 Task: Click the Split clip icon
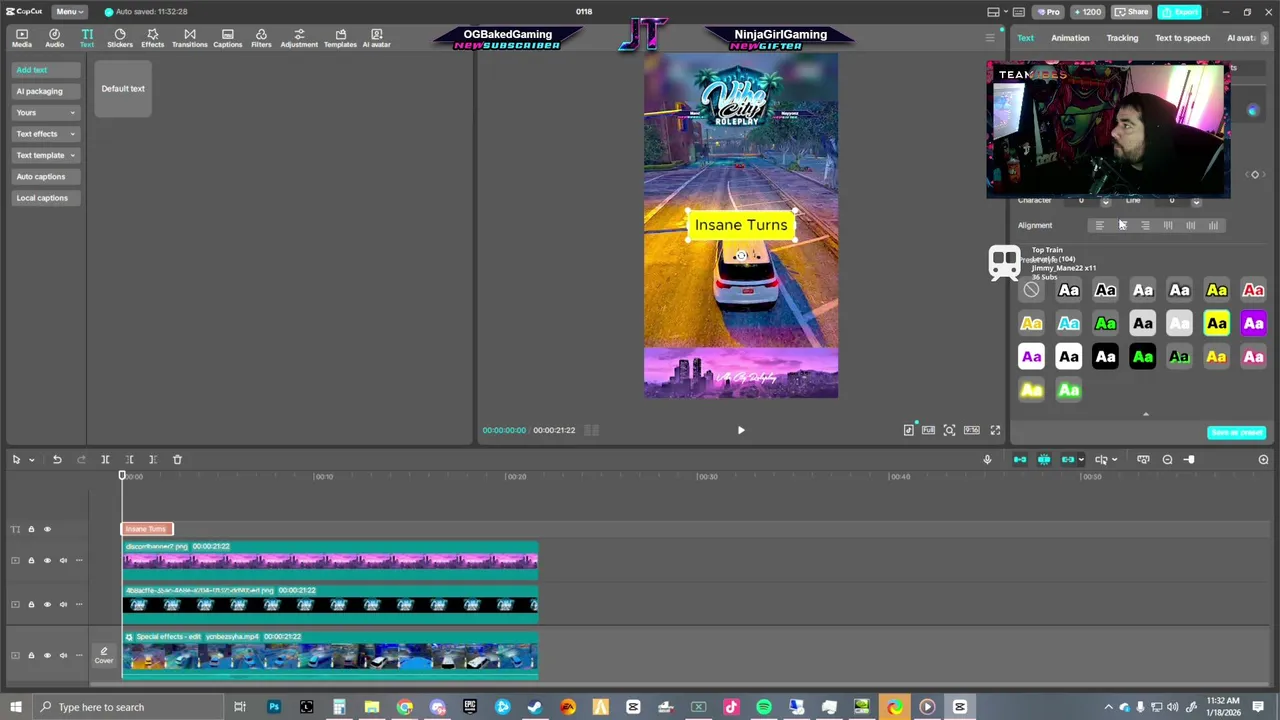[x=105, y=459]
